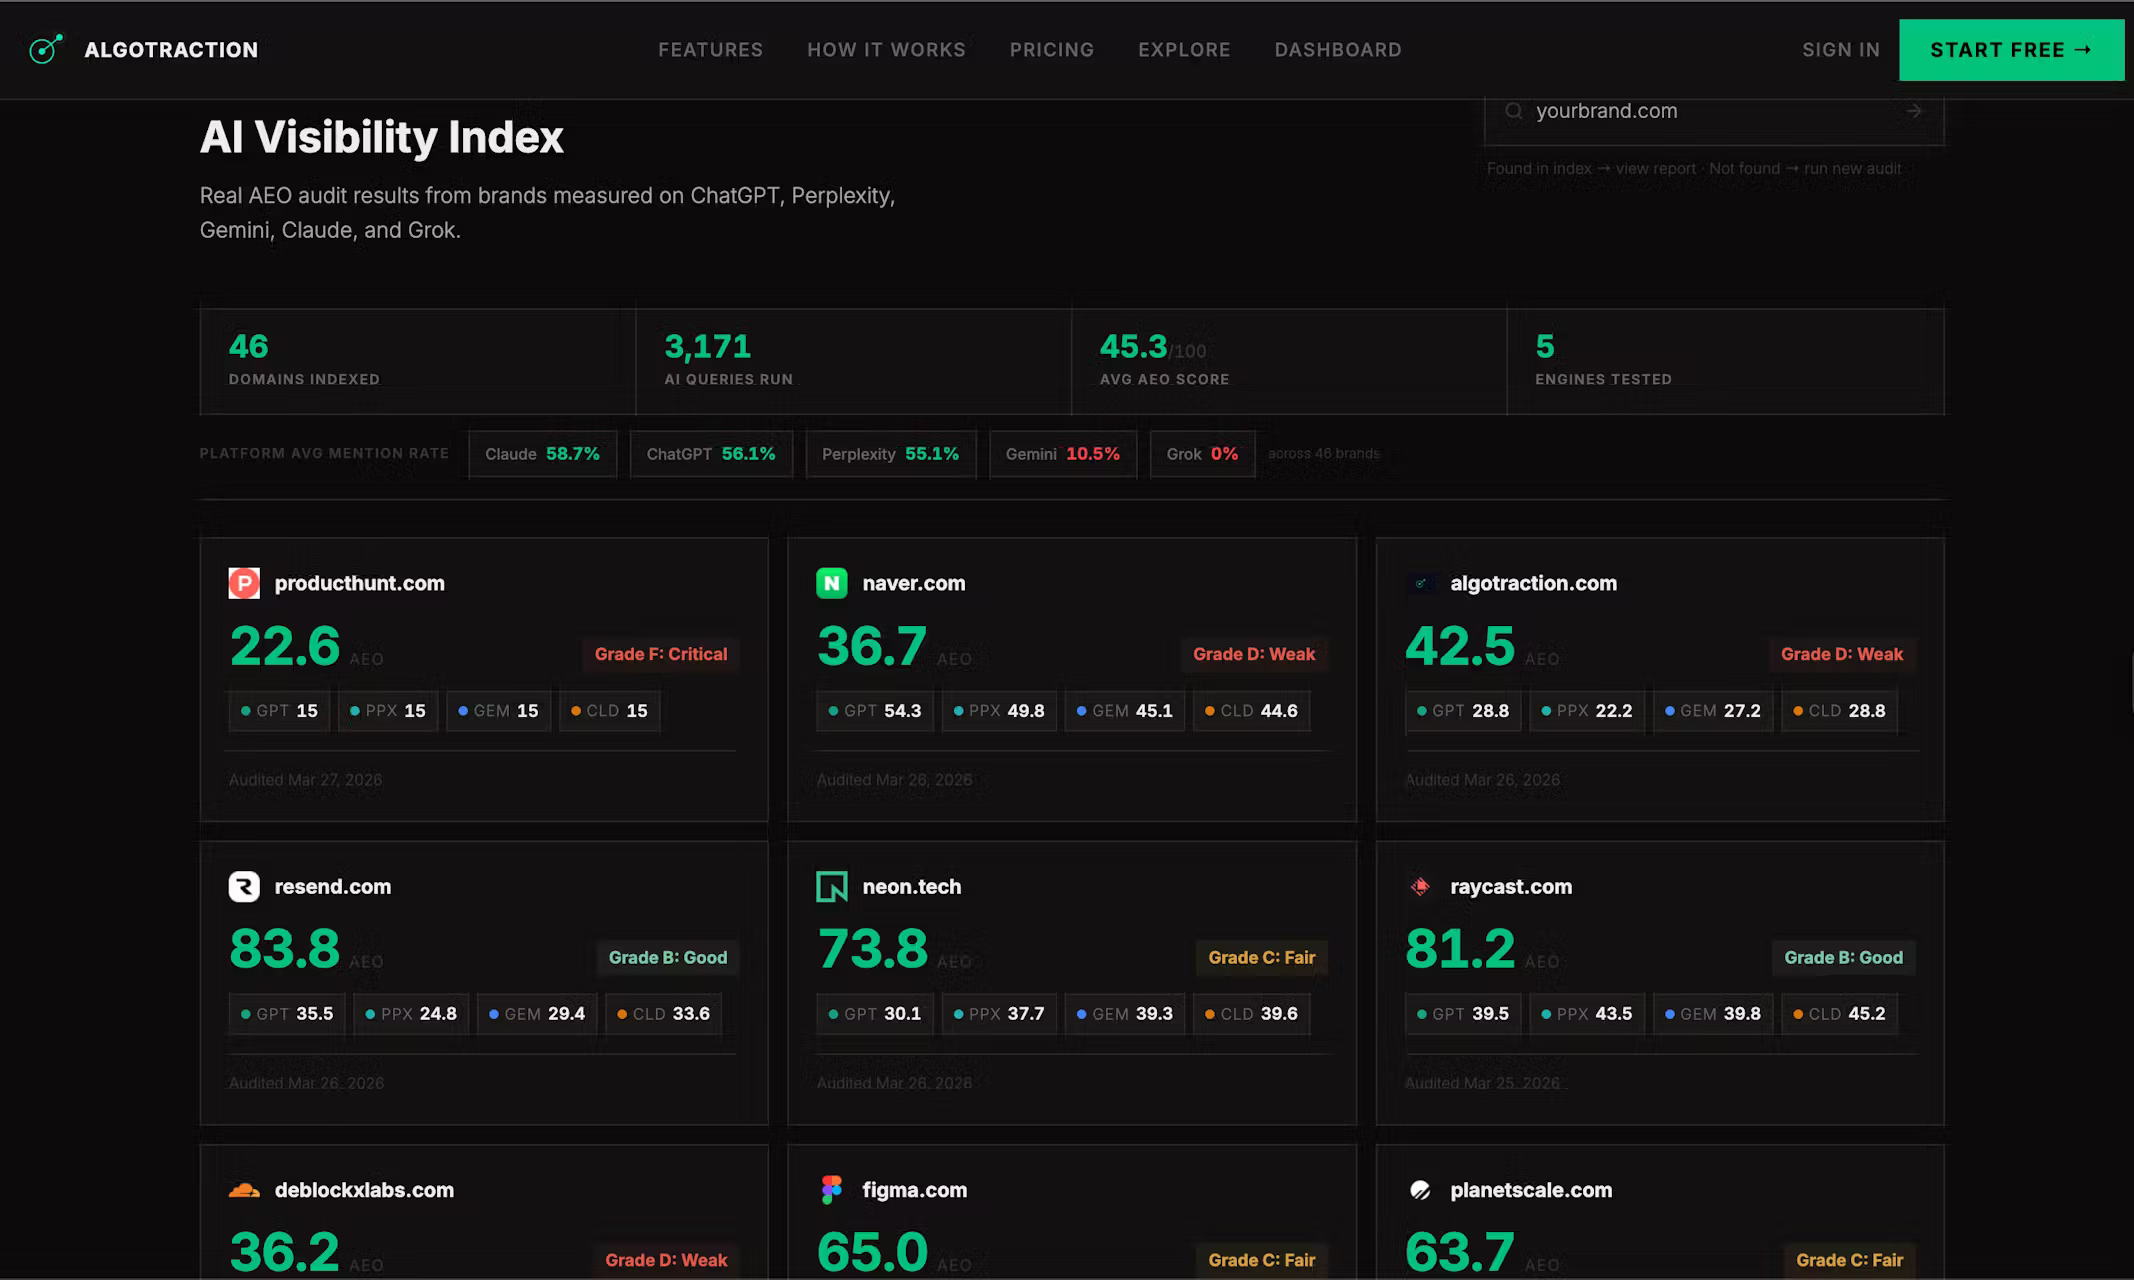
Task: Click the PlanetScale logo icon
Action: (x=1420, y=1189)
